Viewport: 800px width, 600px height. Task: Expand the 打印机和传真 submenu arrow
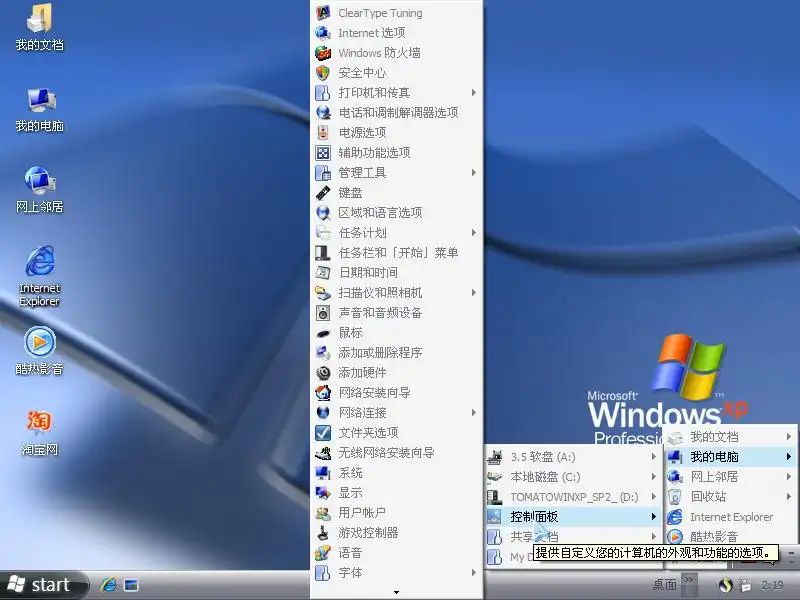coord(474,92)
